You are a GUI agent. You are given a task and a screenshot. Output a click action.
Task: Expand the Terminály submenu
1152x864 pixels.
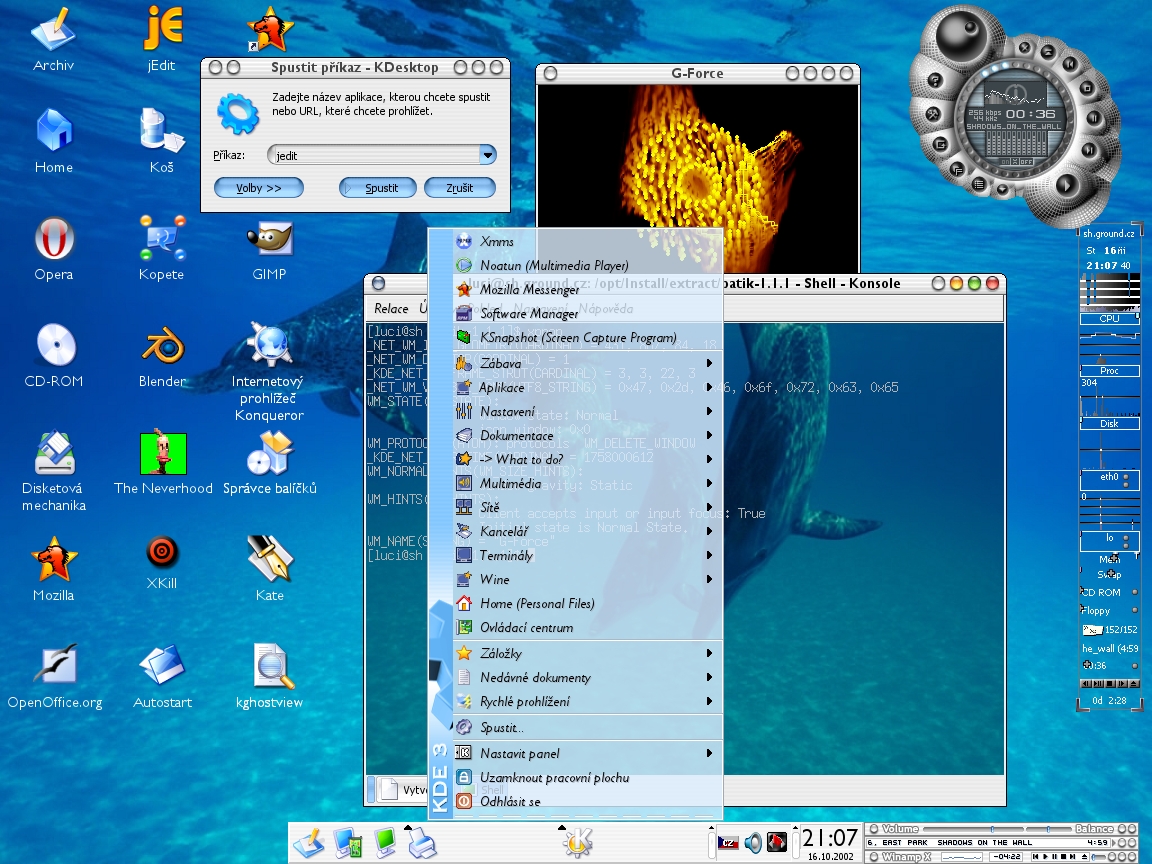(588, 555)
